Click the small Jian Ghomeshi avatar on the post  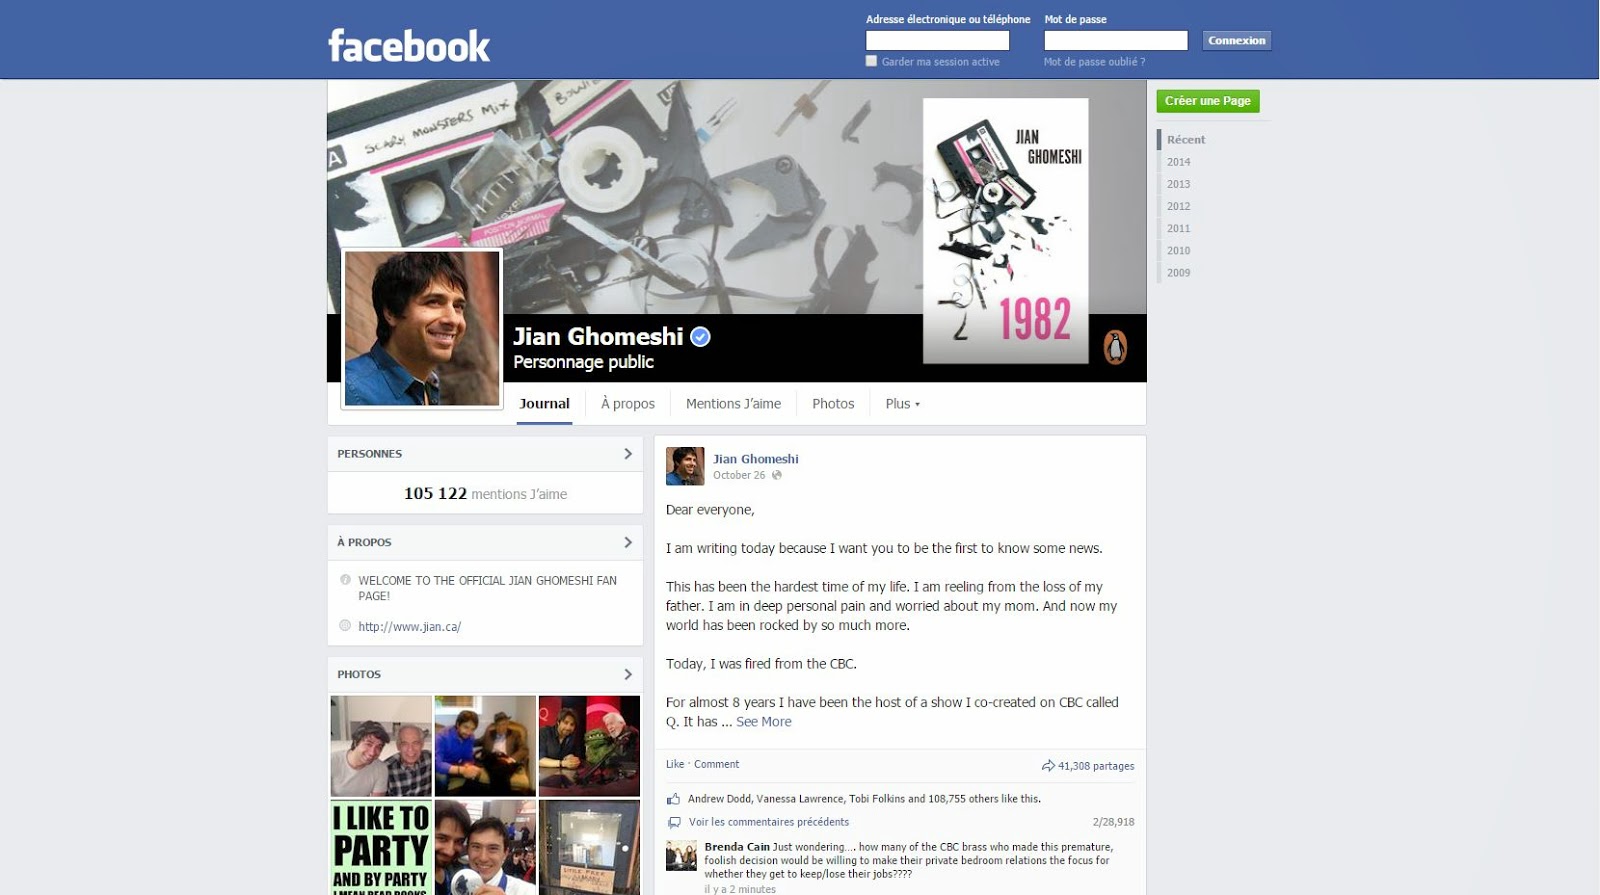pyautogui.click(x=685, y=466)
